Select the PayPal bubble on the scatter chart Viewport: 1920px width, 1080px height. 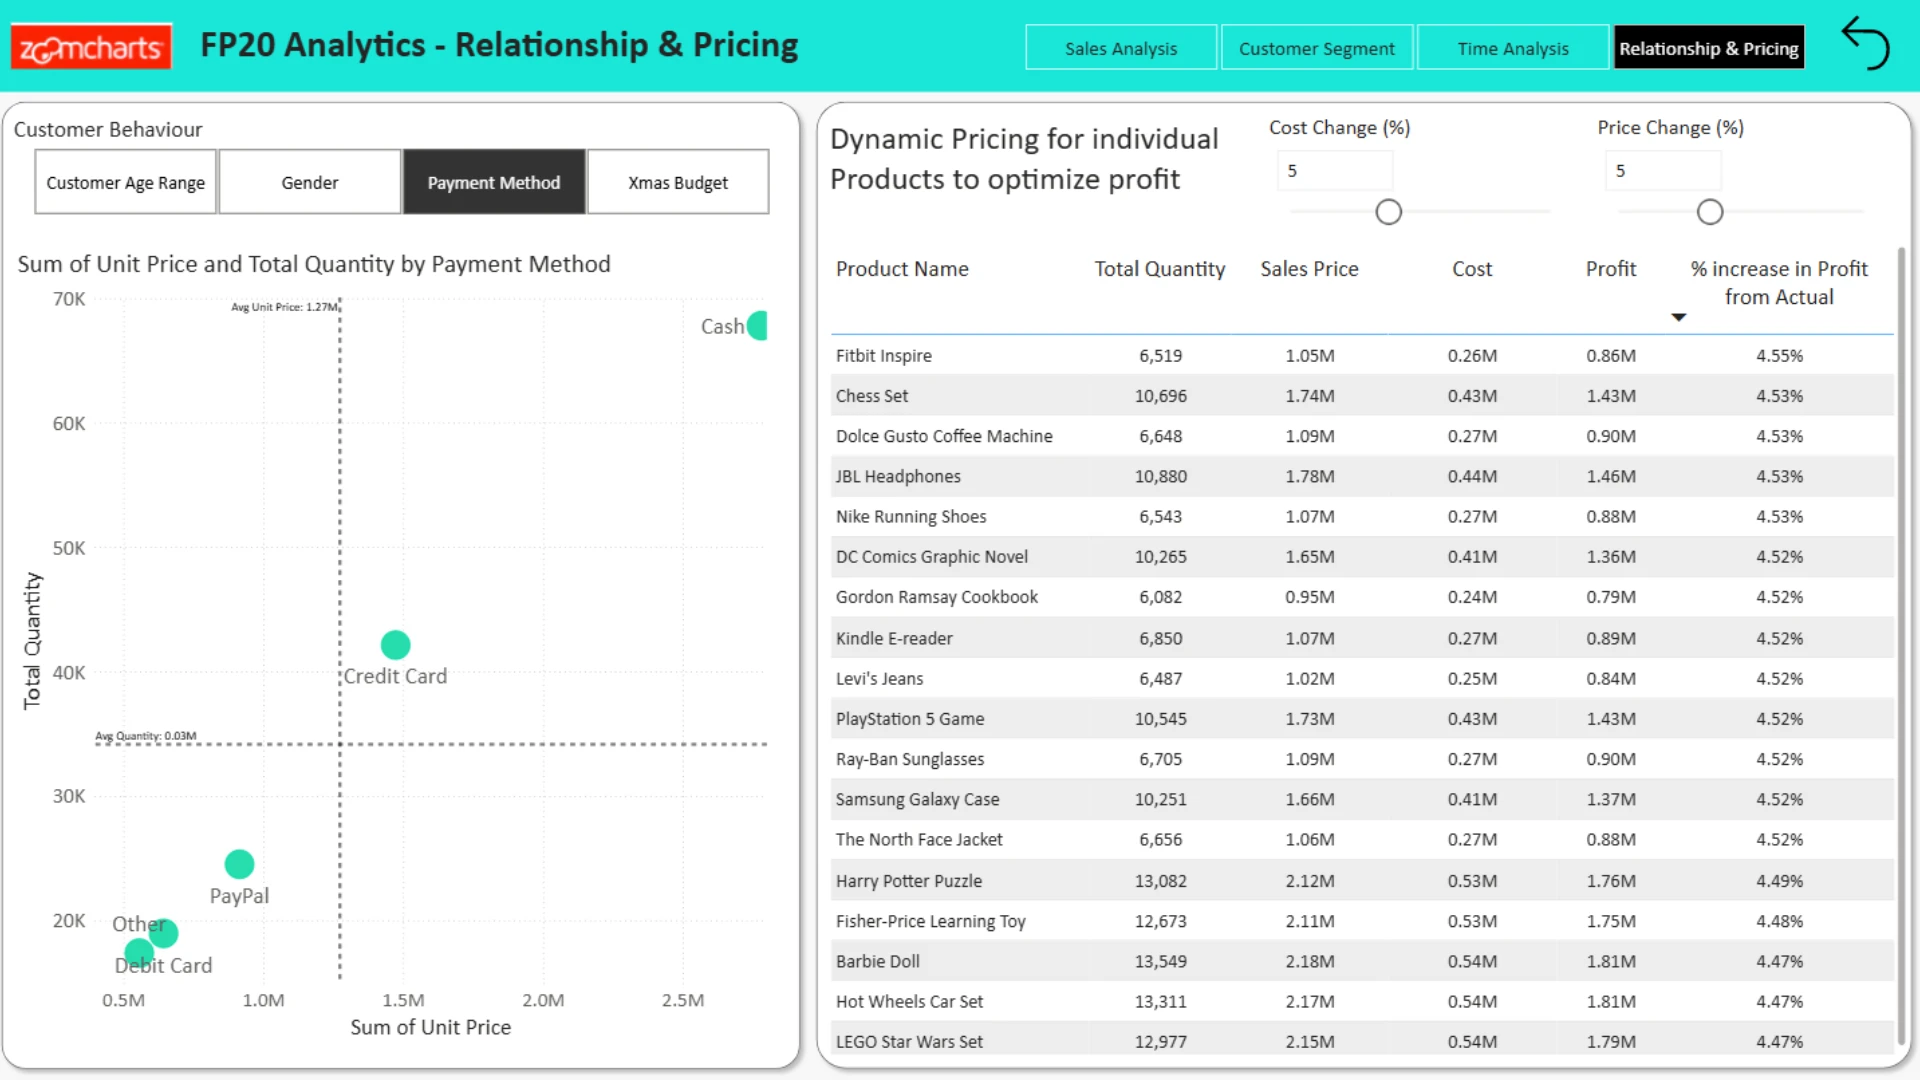tap(239, 864)
